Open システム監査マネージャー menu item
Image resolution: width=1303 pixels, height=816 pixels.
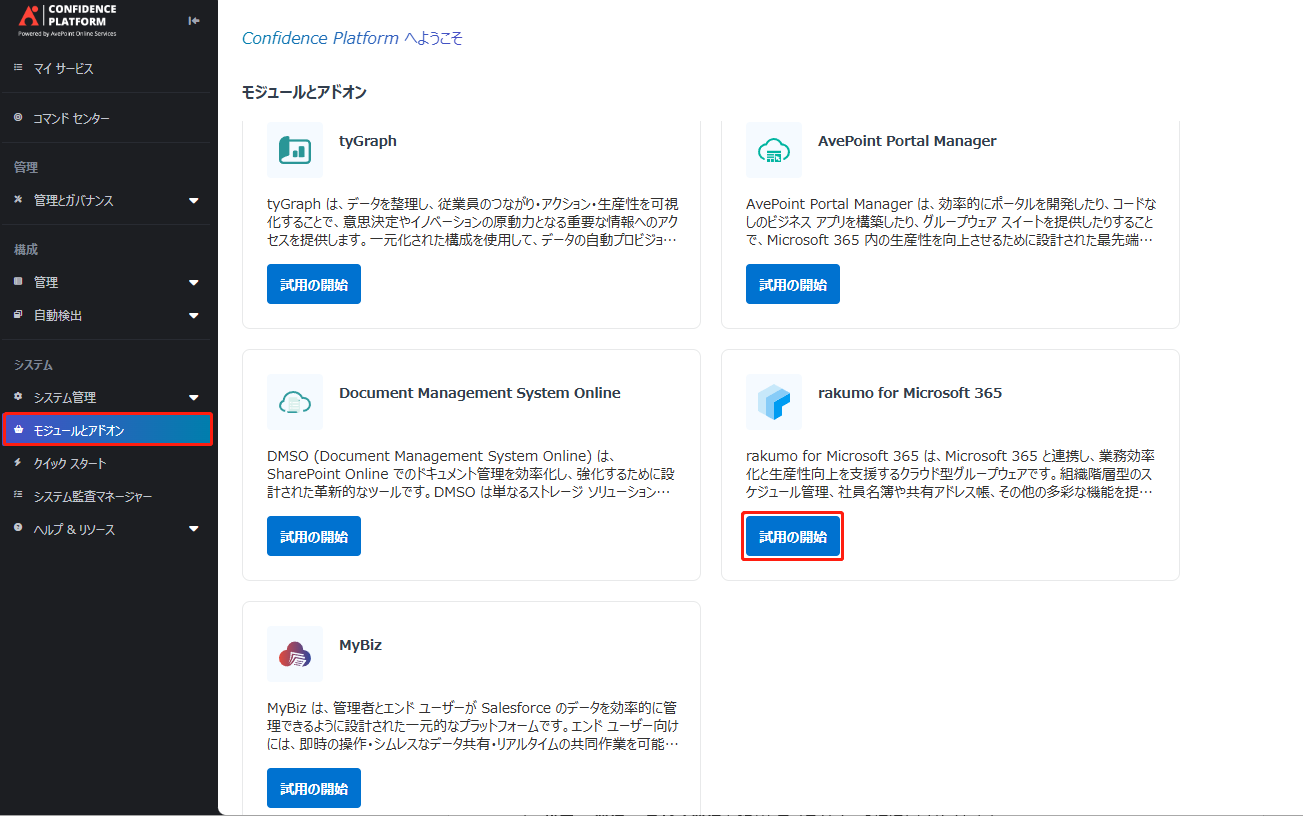(x=109, y=496)
